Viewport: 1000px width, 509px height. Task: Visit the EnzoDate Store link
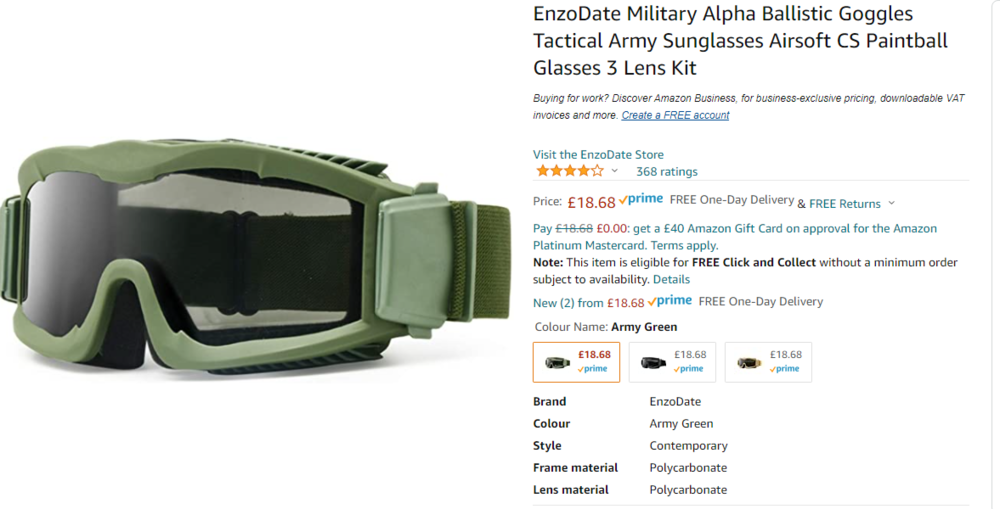[598, 154]
